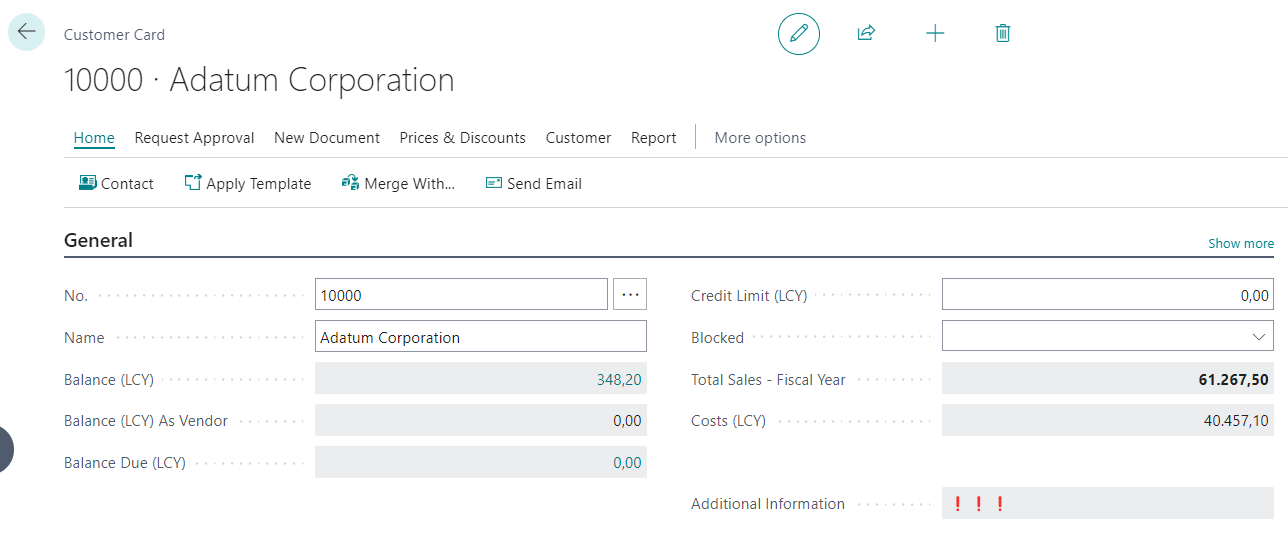Screen dimensions: 1288x535
Task: Open the 348,20 Balance (LCY) link
Action: (x=619, y=380)
